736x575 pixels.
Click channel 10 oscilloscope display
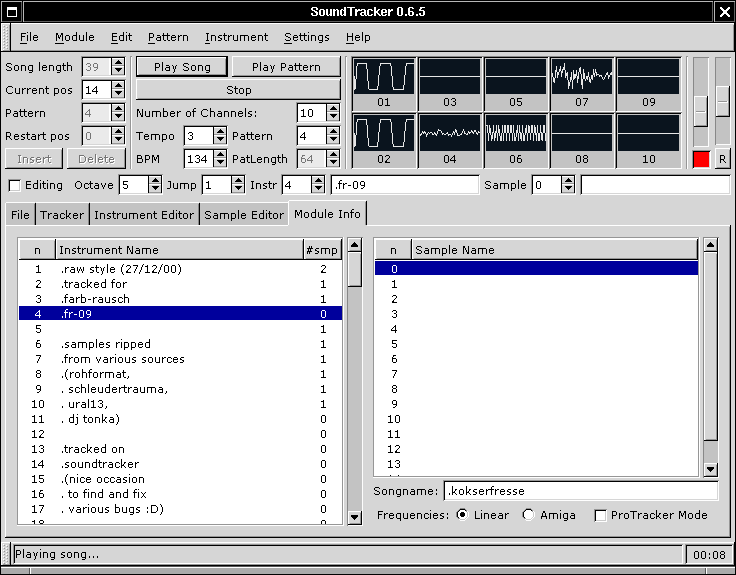click(x=648, y=134)
